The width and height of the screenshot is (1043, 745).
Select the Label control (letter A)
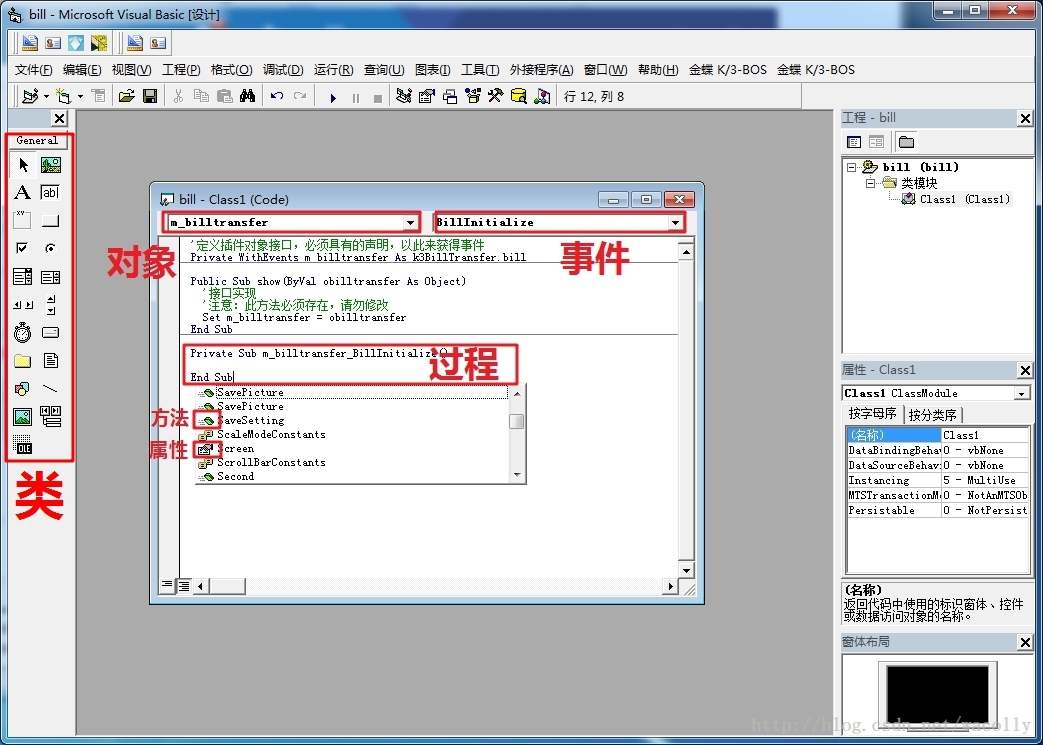click(x=23, y=192)
